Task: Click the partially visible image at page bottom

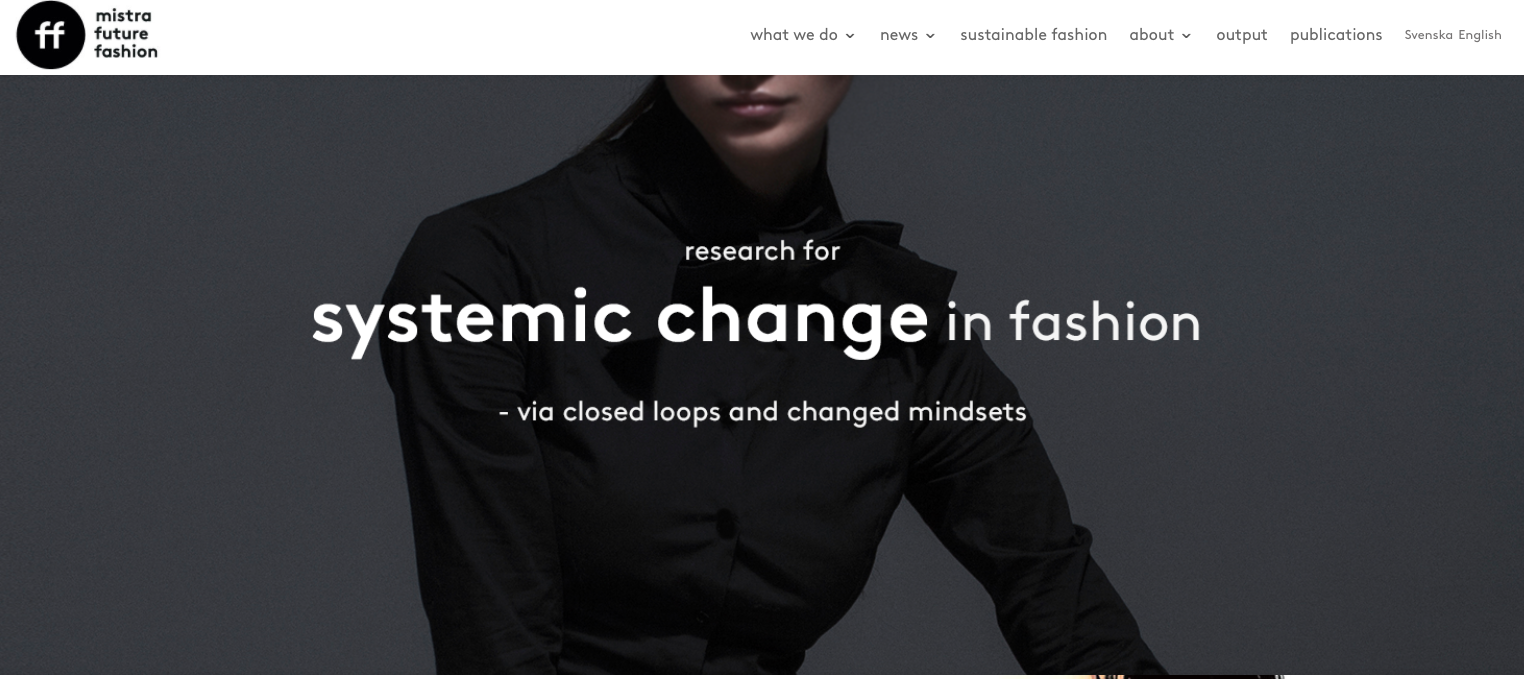Action: 1140,677
